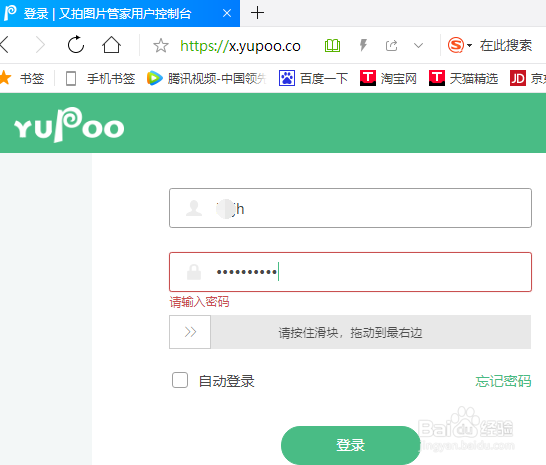Open the JD 京东 bookmark
Image resolution: width=546 pixels, height=465 pixels.
coord(528,78)
